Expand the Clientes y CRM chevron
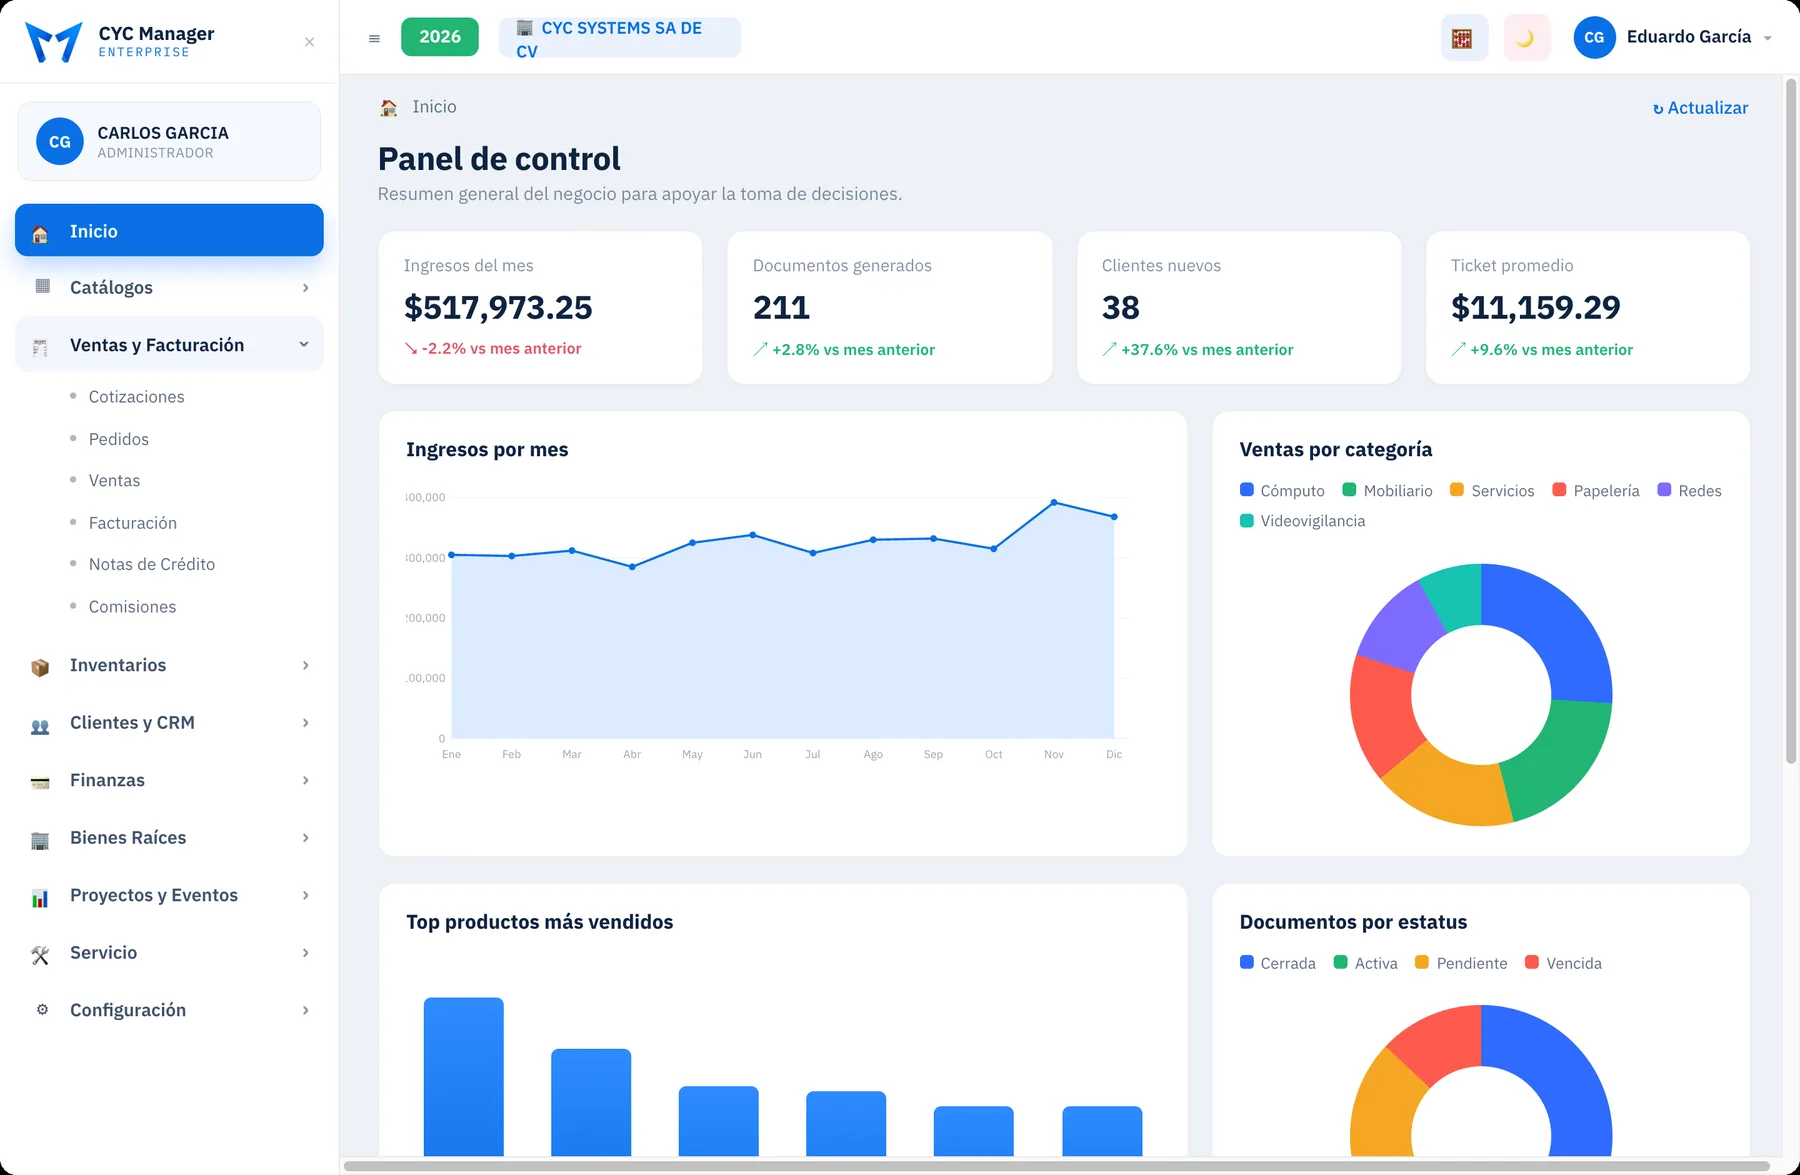Screen dimensions: 1800x1175 pos(305,723)
